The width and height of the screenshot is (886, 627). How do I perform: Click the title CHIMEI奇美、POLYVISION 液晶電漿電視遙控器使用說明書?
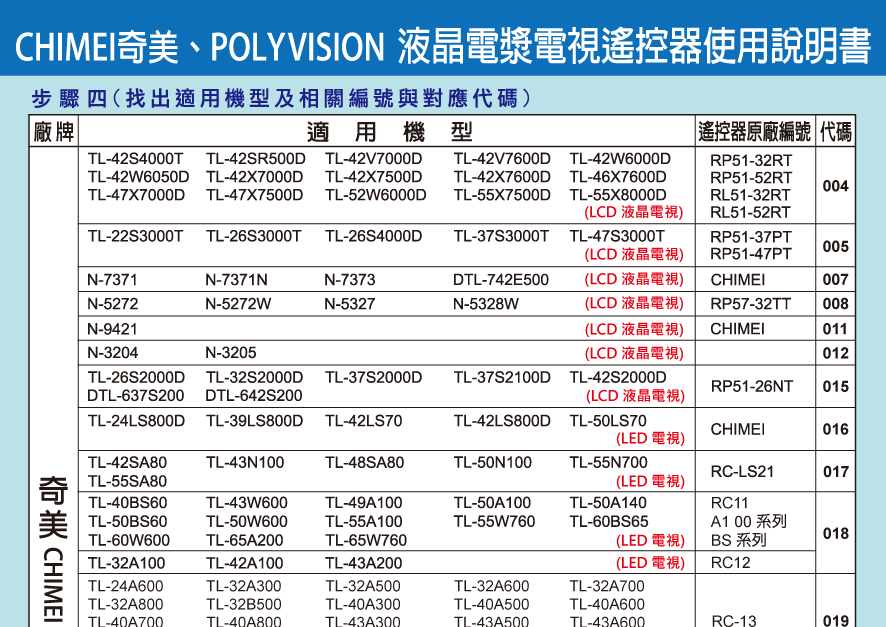[x=443, y=46]
